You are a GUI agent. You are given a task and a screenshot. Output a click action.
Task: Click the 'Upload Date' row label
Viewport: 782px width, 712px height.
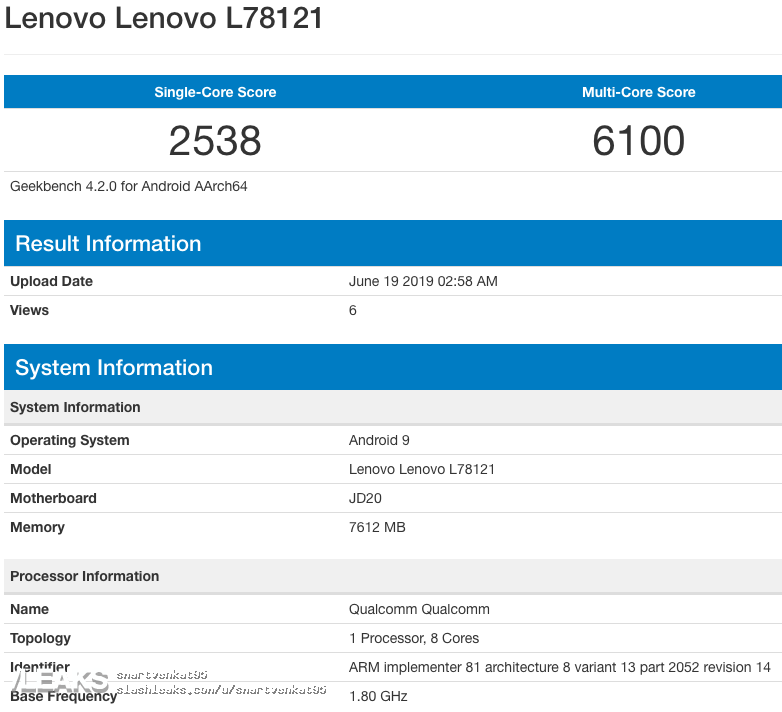click(51, 281)
